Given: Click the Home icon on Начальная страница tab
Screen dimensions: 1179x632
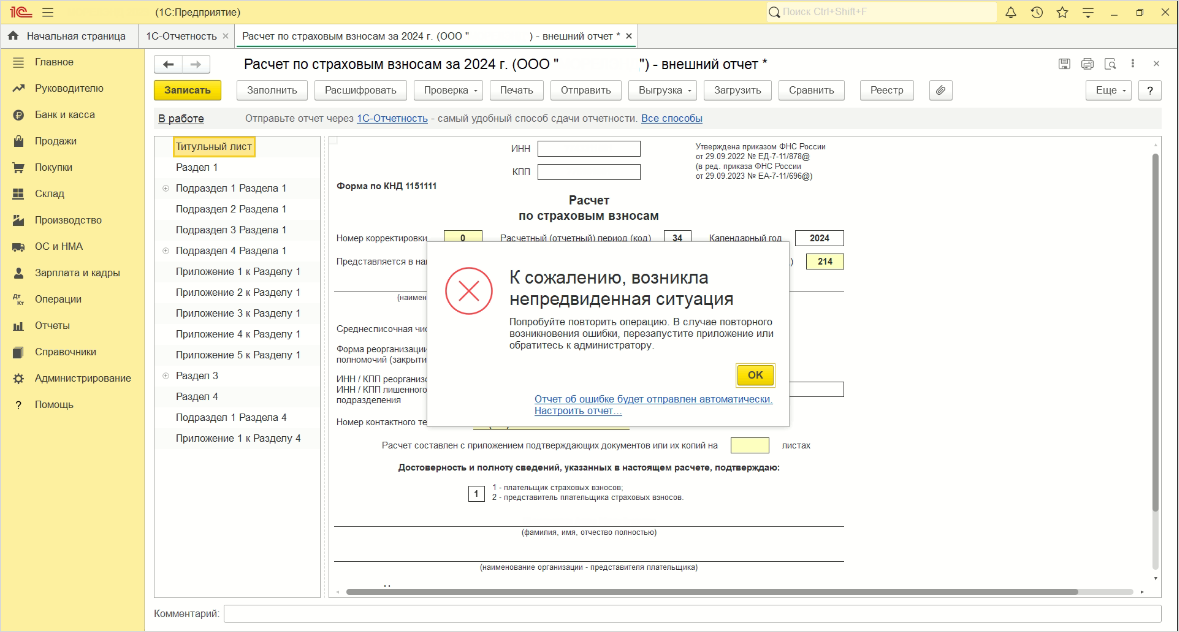Looking at the screenshot, I should (x=13, y=35).
